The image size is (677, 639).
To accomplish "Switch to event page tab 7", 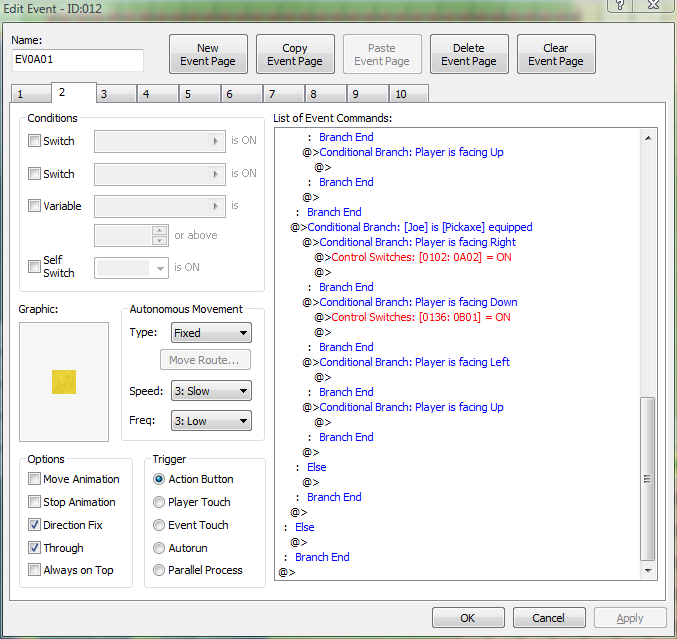I will [x=284, y=94].
